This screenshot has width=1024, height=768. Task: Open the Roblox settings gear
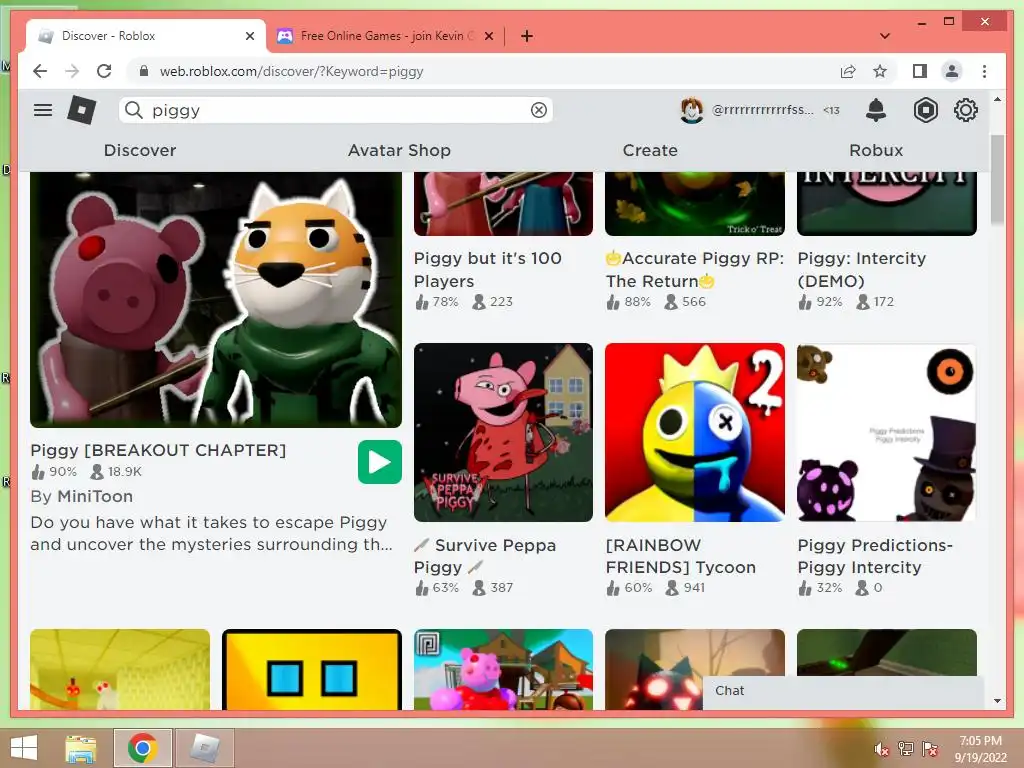(x=966, y=110)
